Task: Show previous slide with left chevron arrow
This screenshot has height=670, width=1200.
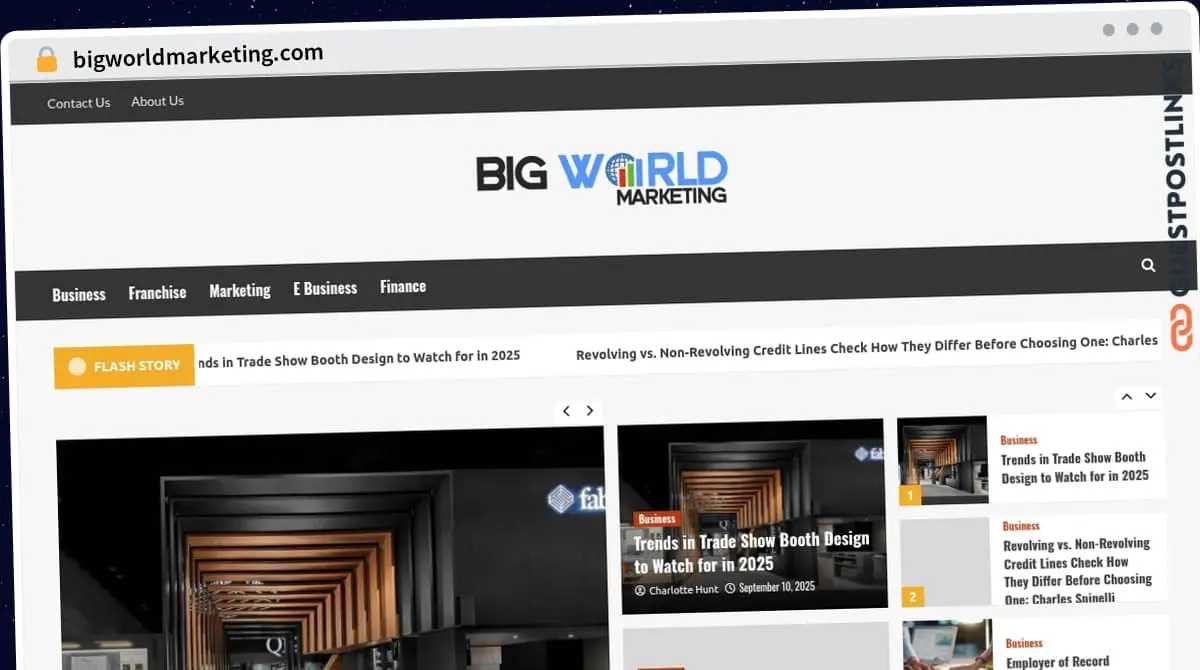Action: tap(566, 411)
